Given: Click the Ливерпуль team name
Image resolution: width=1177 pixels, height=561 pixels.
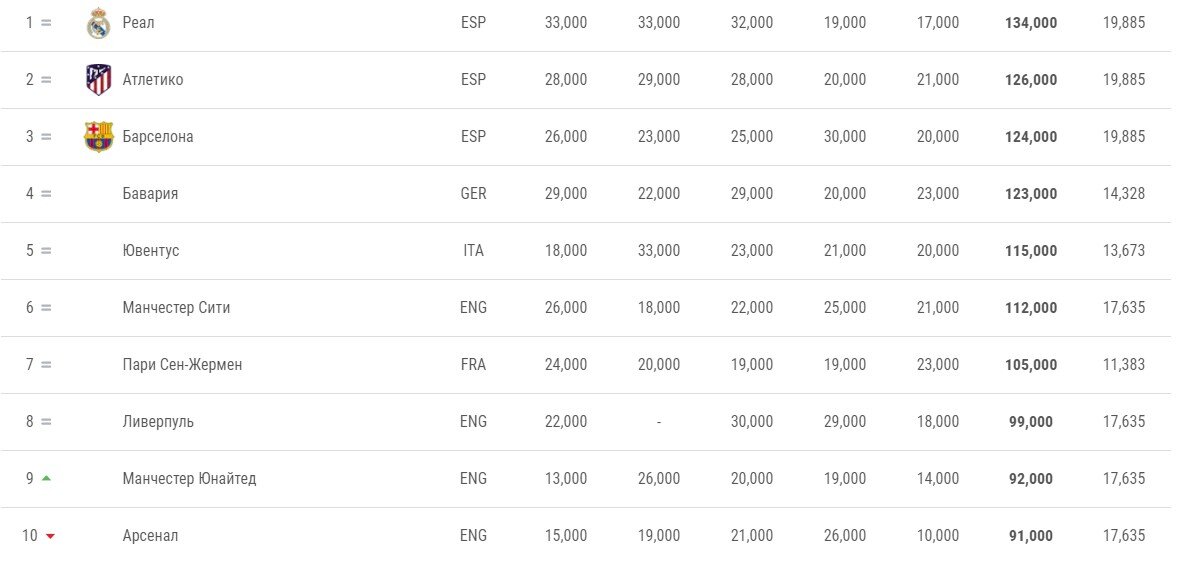Looking at the screenshot, I should [x=158, y=422].
